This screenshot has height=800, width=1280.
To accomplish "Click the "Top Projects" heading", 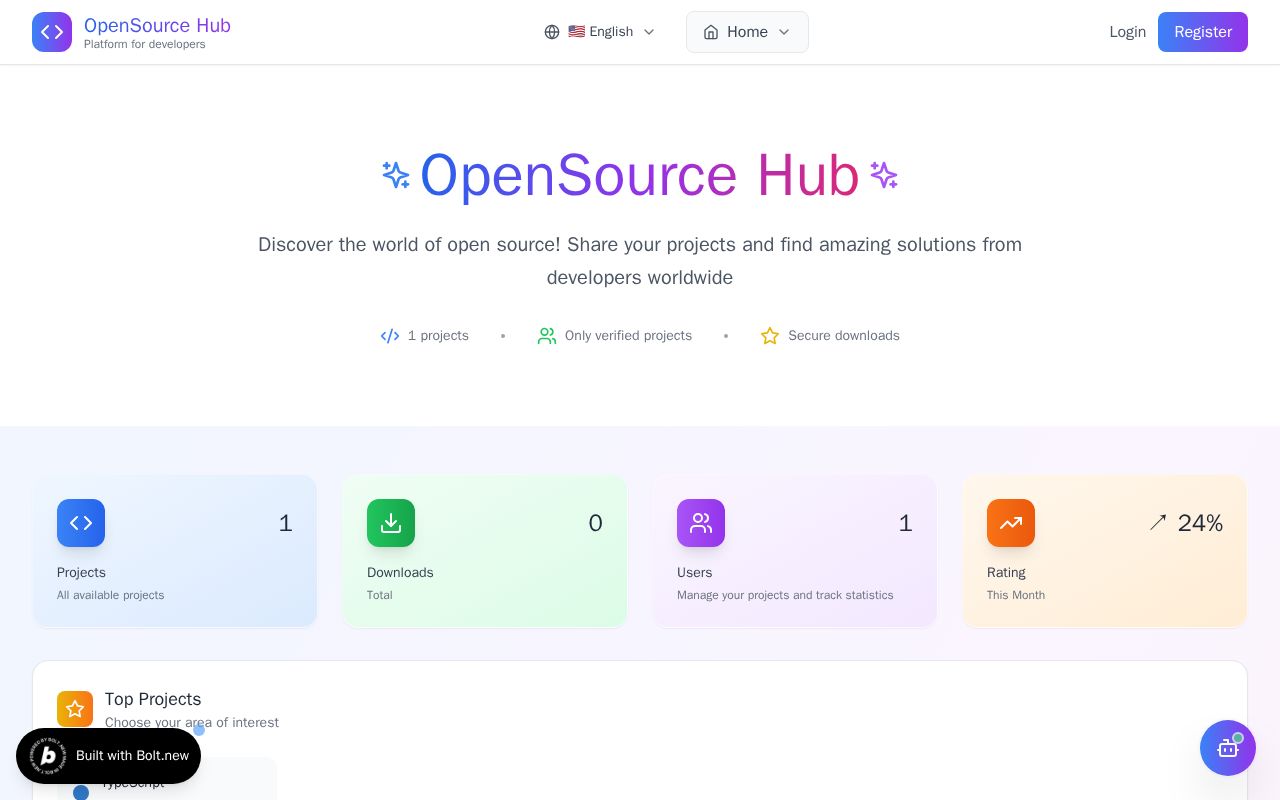I will point(153,699).
